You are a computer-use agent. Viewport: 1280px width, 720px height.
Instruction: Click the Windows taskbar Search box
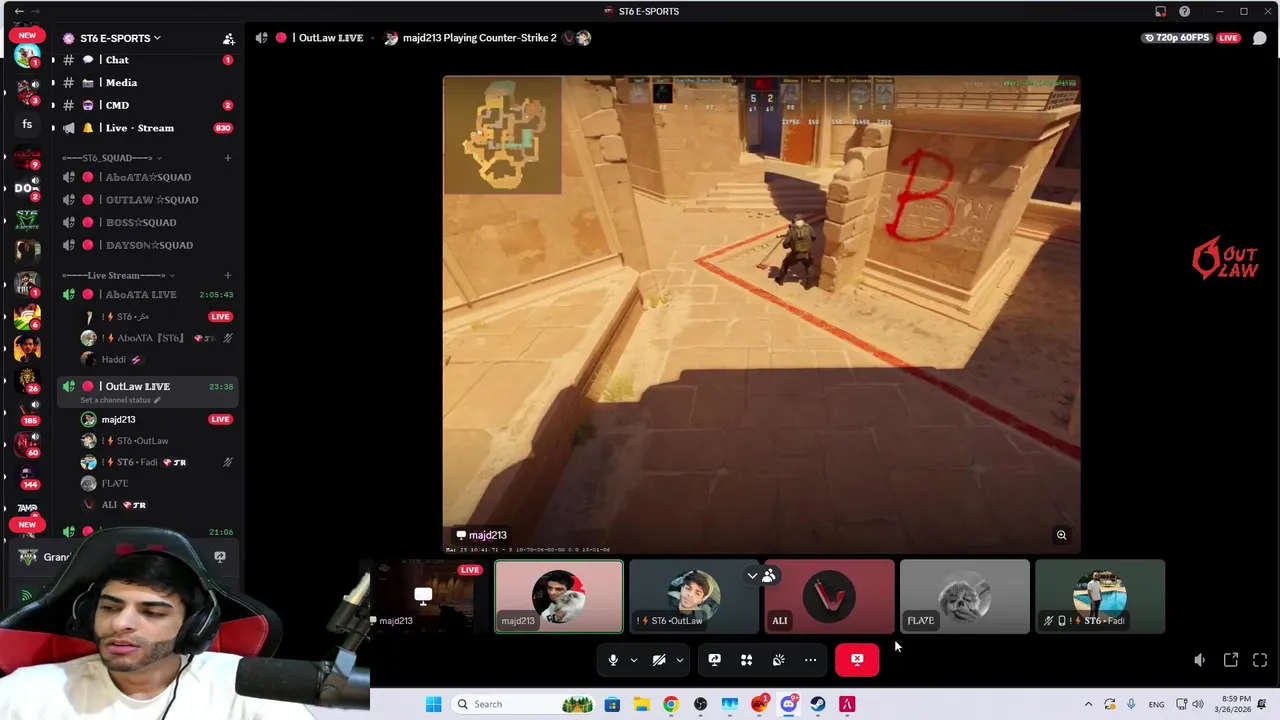click(x=521, y=704)
